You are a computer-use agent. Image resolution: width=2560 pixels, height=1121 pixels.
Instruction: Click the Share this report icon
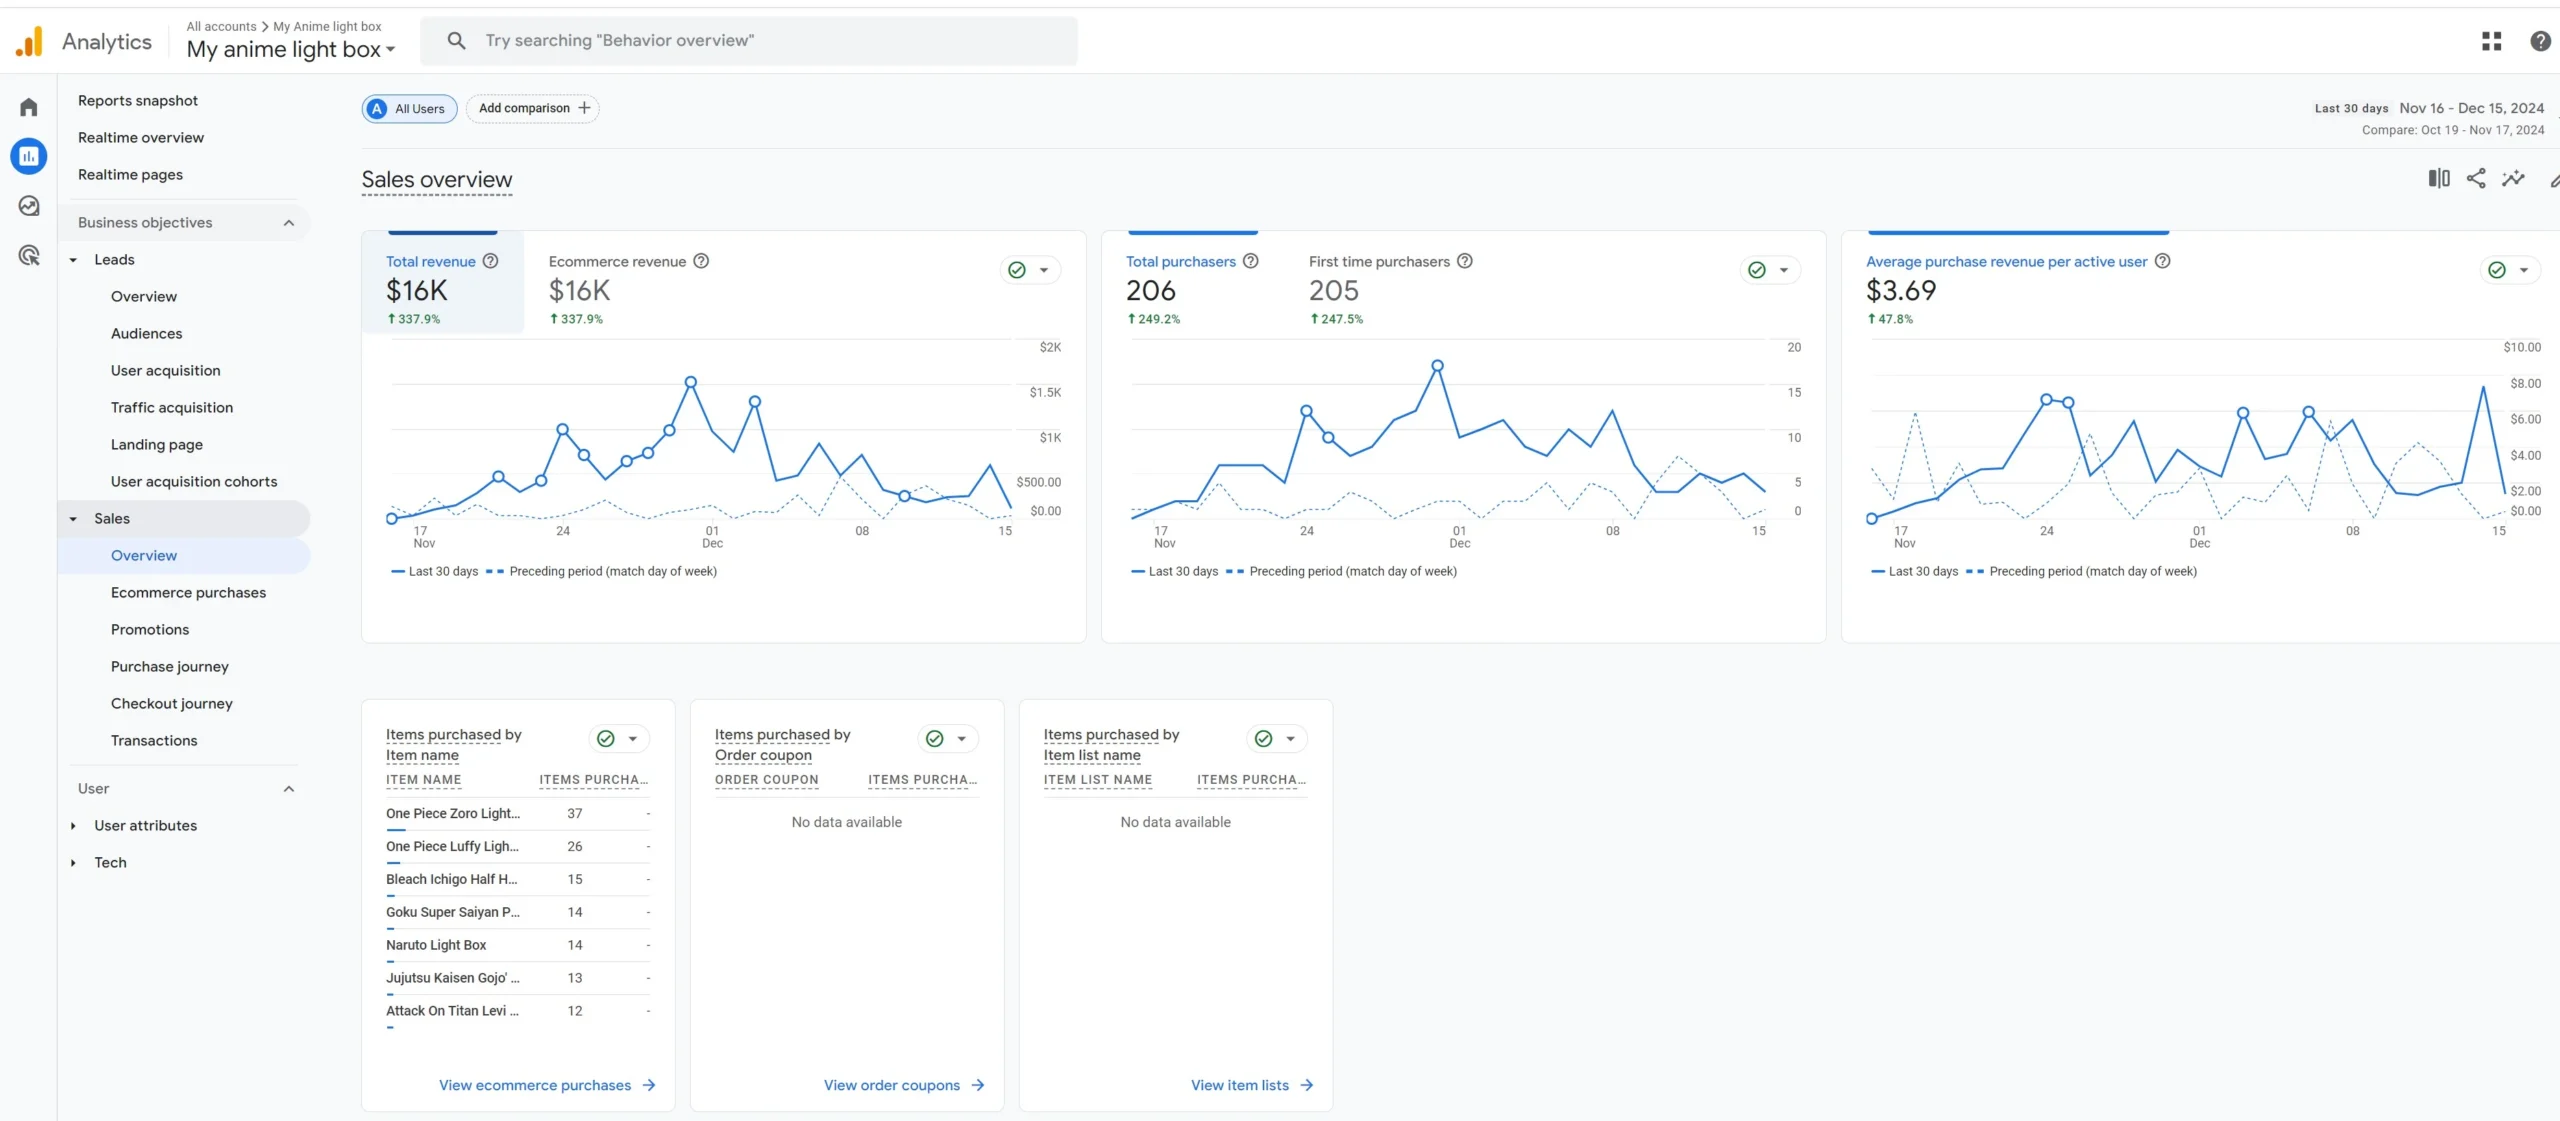(x=2477, y=177)
